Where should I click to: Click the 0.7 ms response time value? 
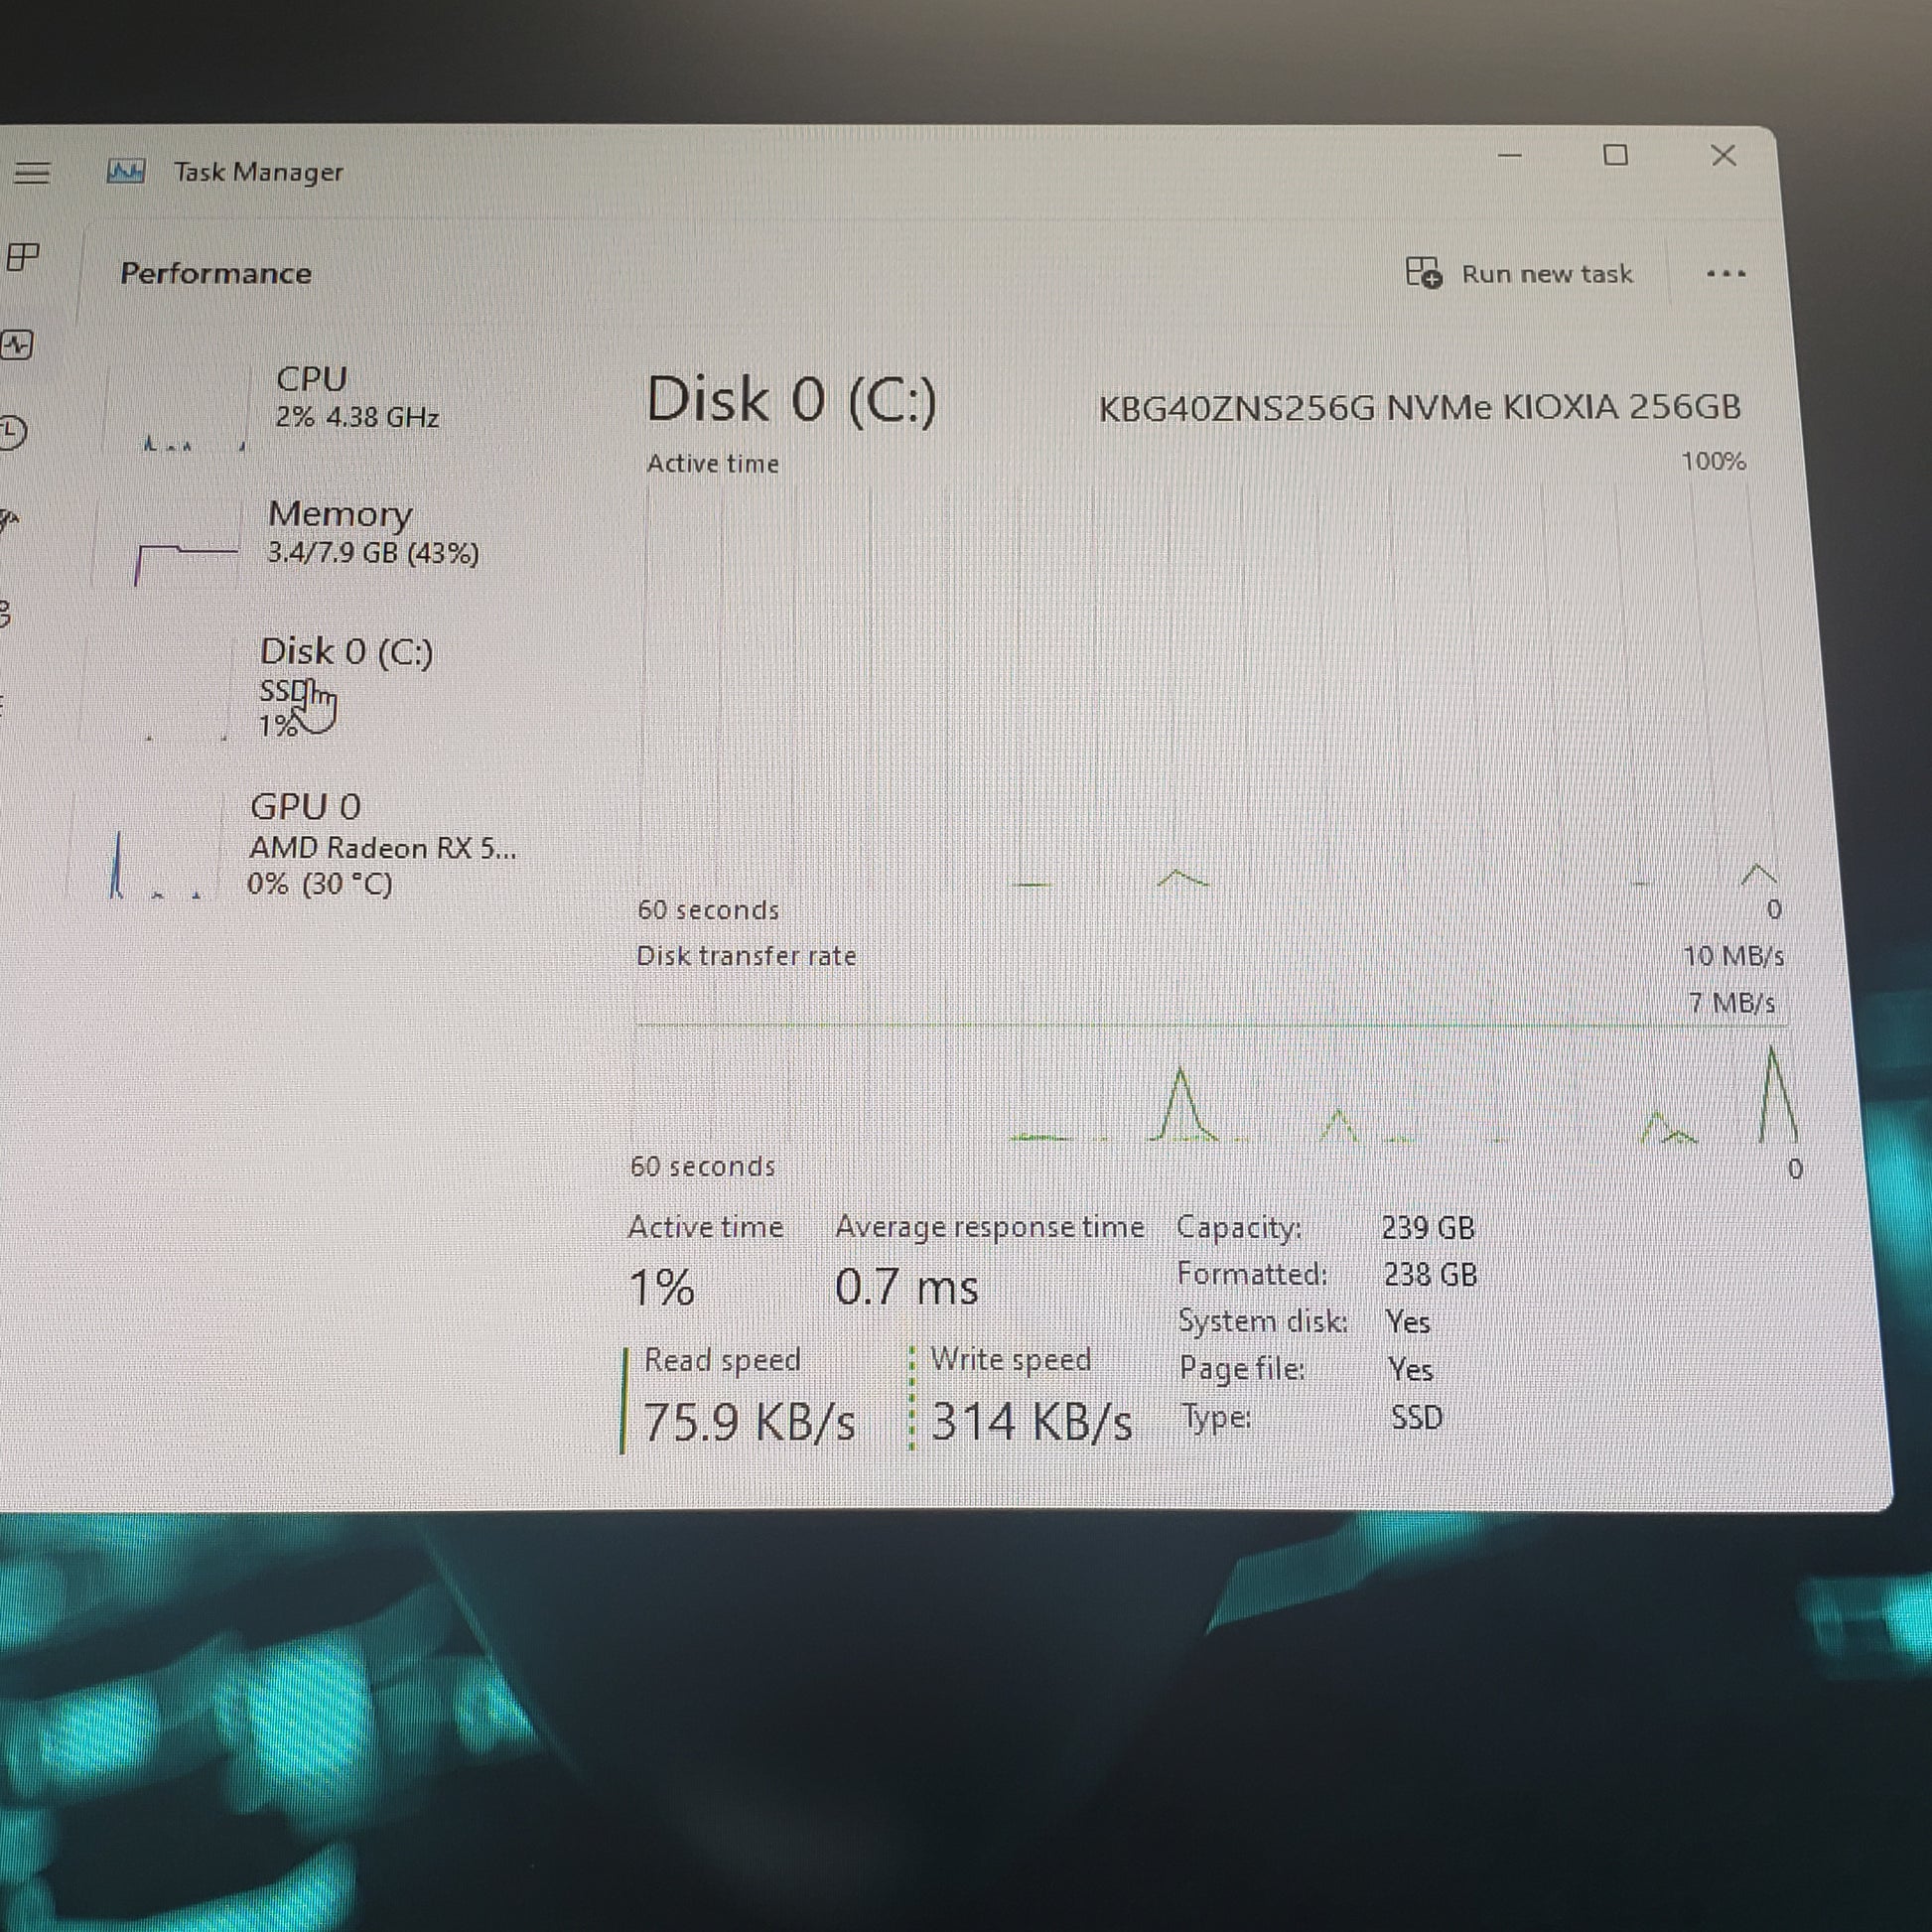pyautogui.click(x=906, y=1286)
